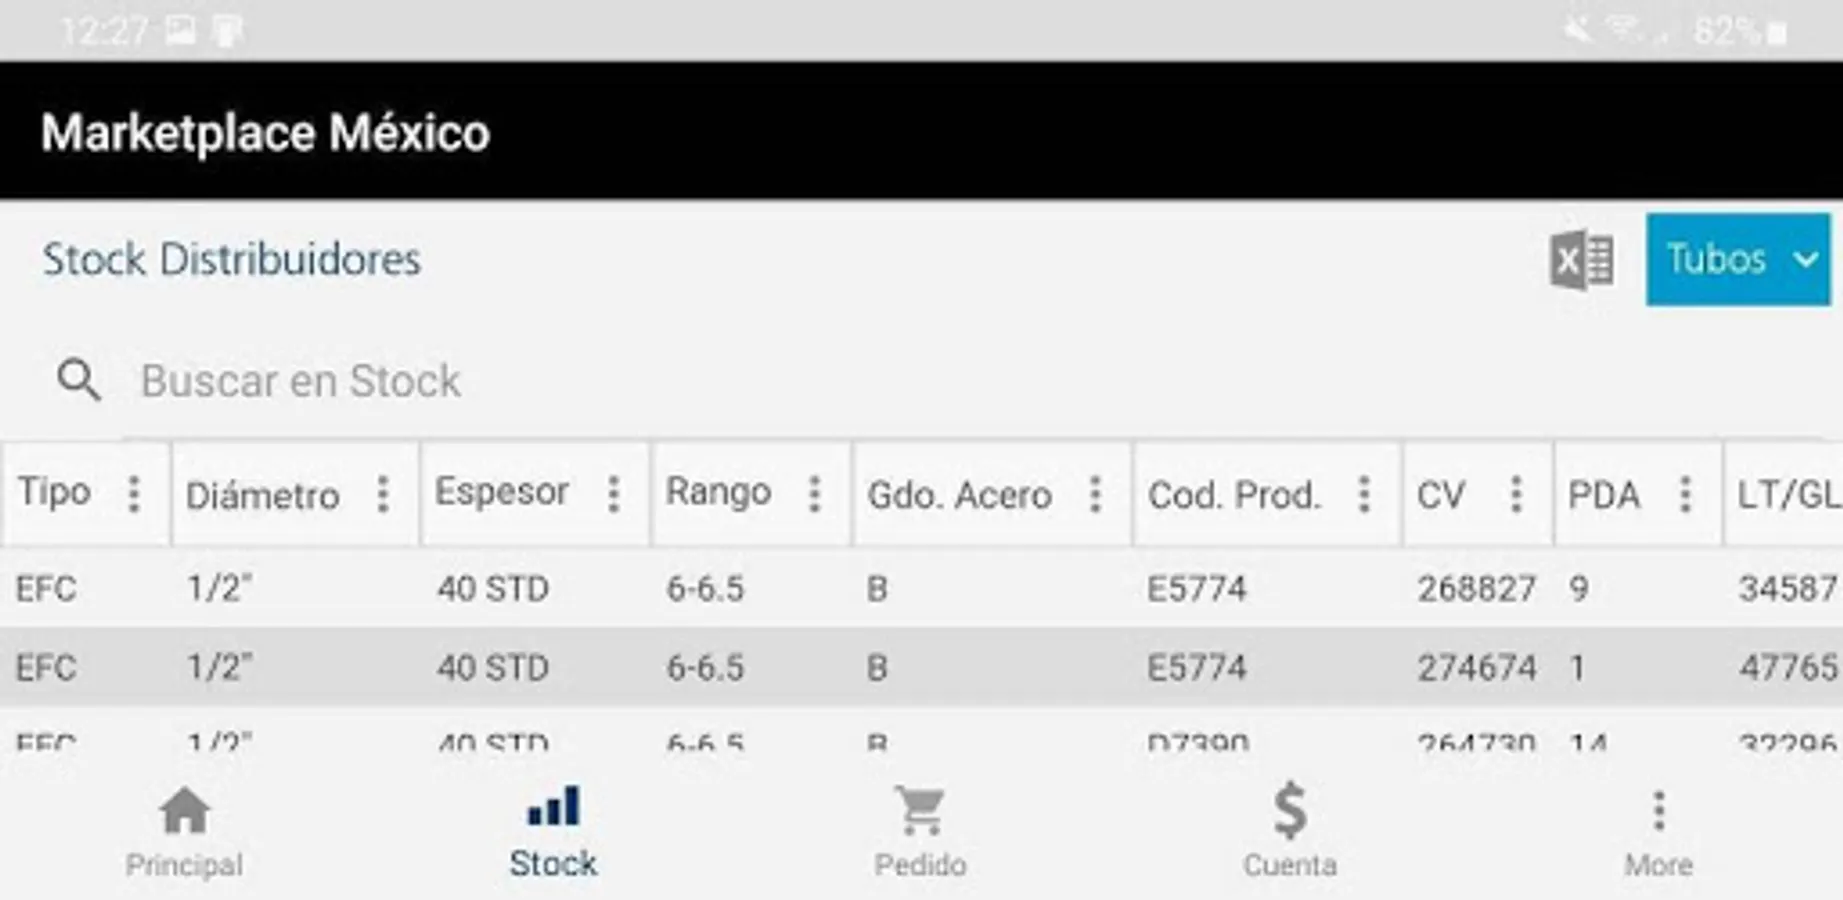
Task: Switch to the Stock tab
Action: click(x=552, y=832)
